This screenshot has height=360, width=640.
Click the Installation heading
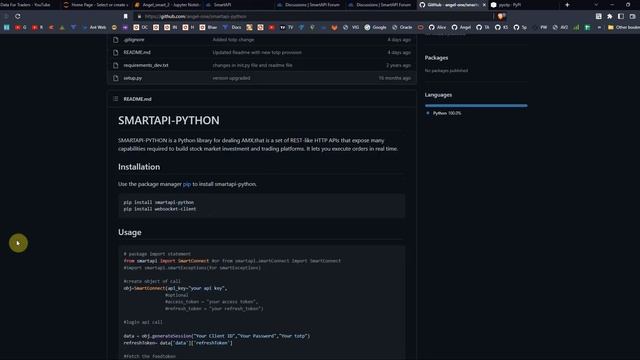click(x=139, y=167)
